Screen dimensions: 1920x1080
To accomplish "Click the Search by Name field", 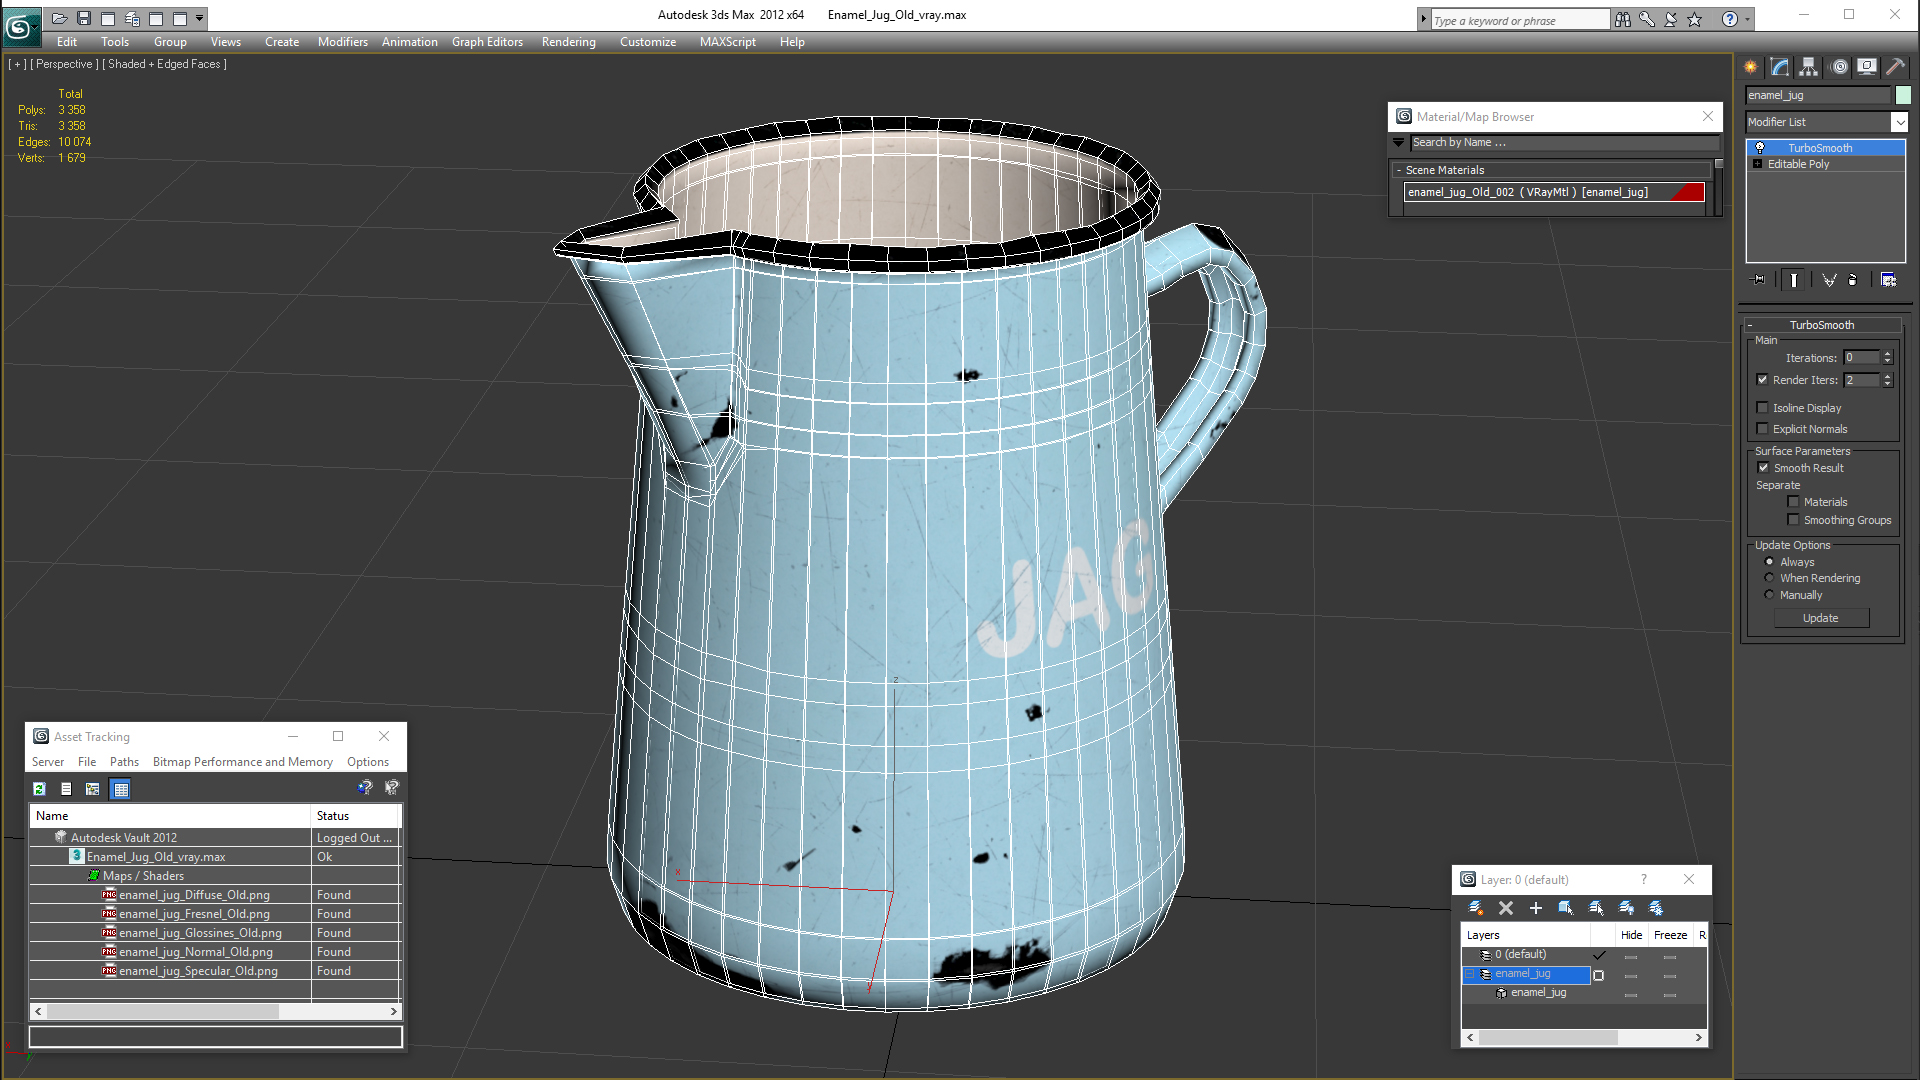I will point(1565,143).
